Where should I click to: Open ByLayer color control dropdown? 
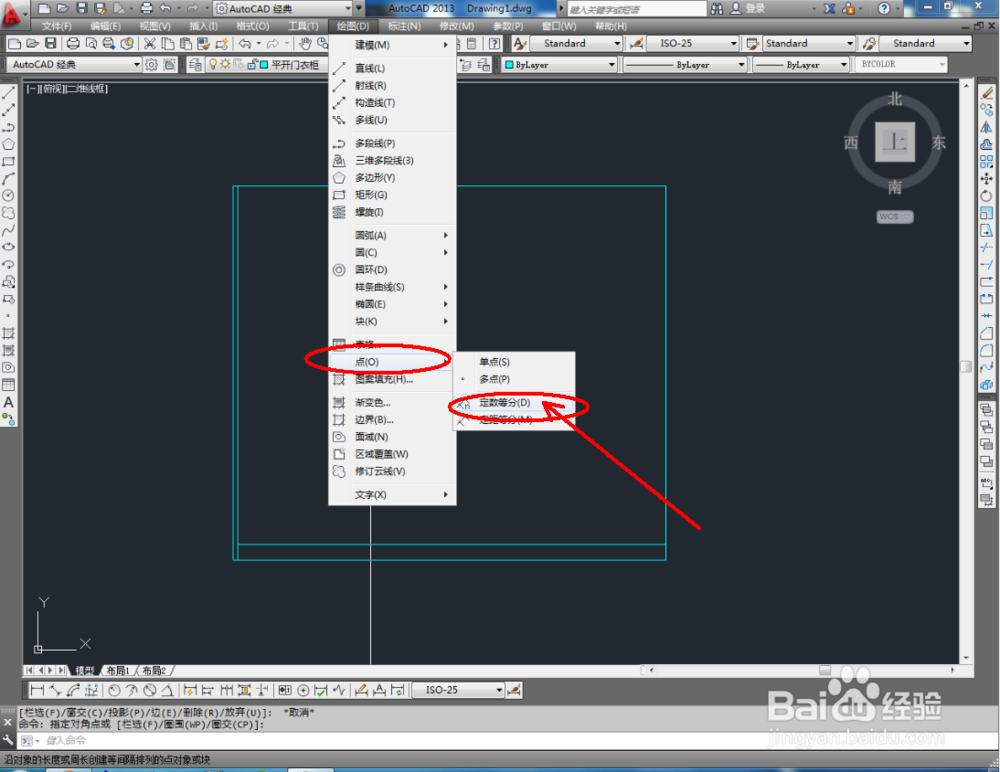coord(560,64)
